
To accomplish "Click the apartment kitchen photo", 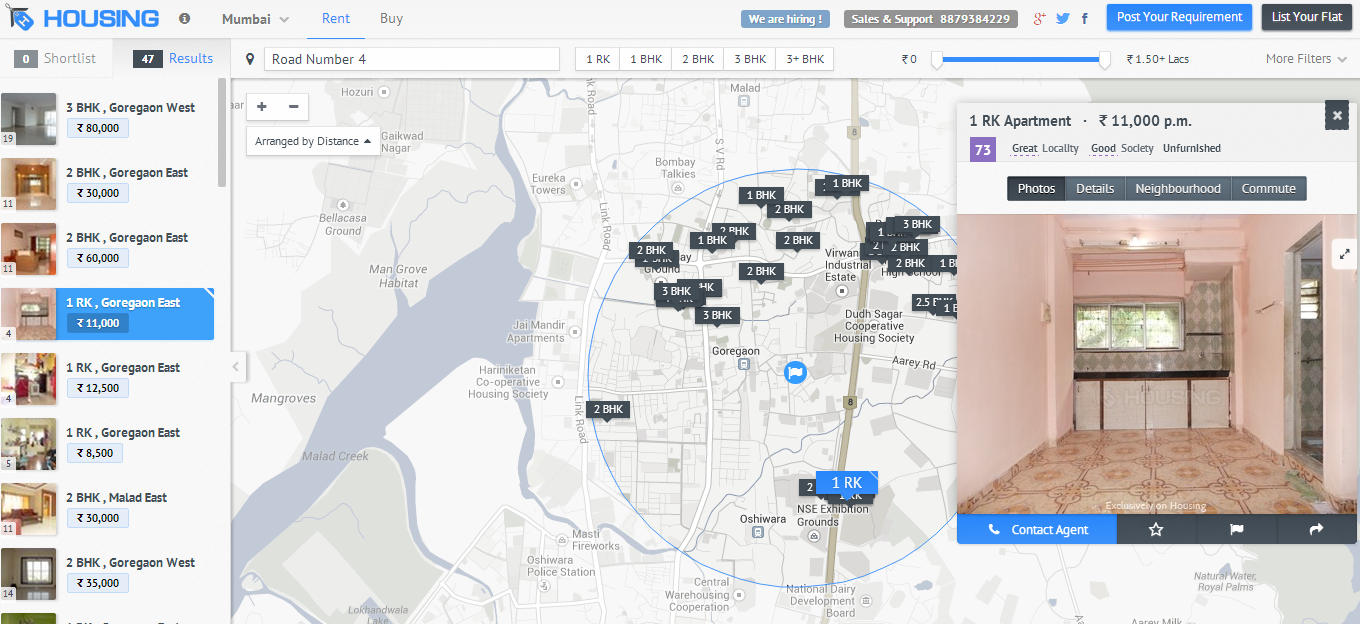I will pos(1157,364).
